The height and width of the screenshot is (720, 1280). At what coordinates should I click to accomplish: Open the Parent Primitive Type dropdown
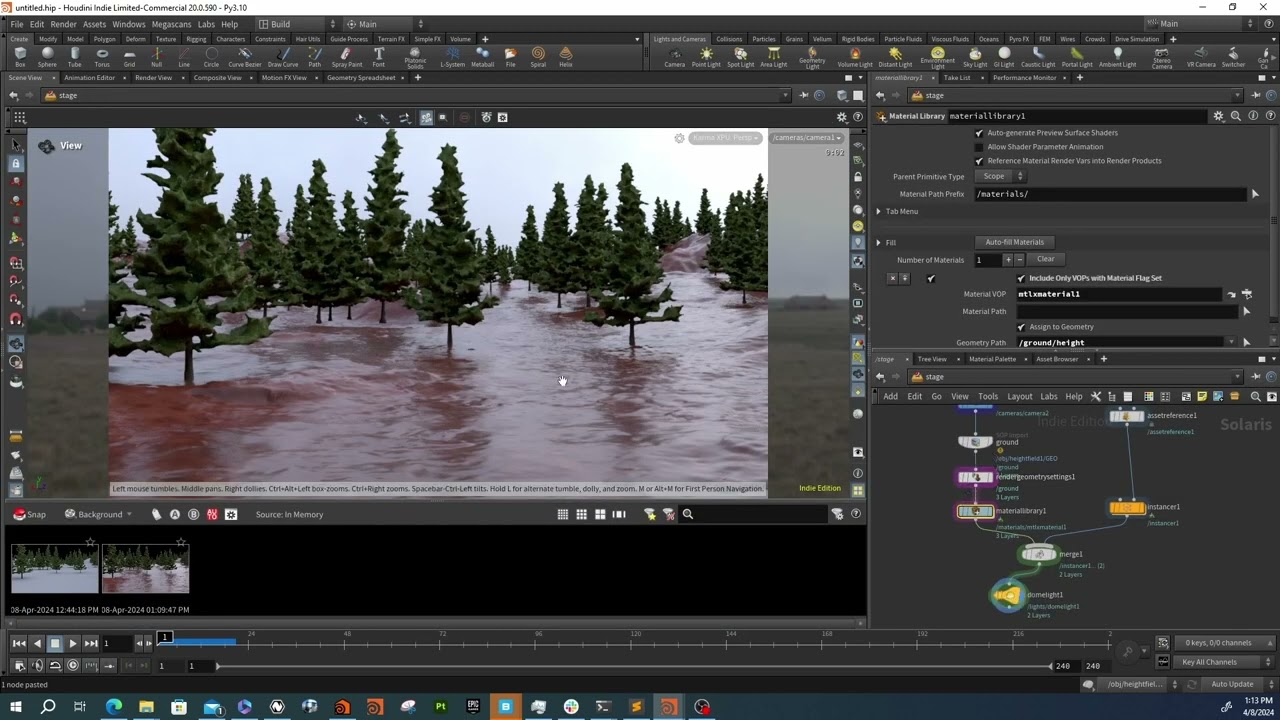[999, 176]
